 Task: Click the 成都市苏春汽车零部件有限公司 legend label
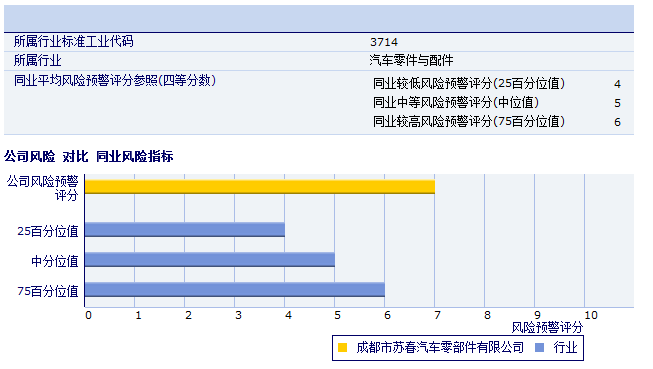440,347
